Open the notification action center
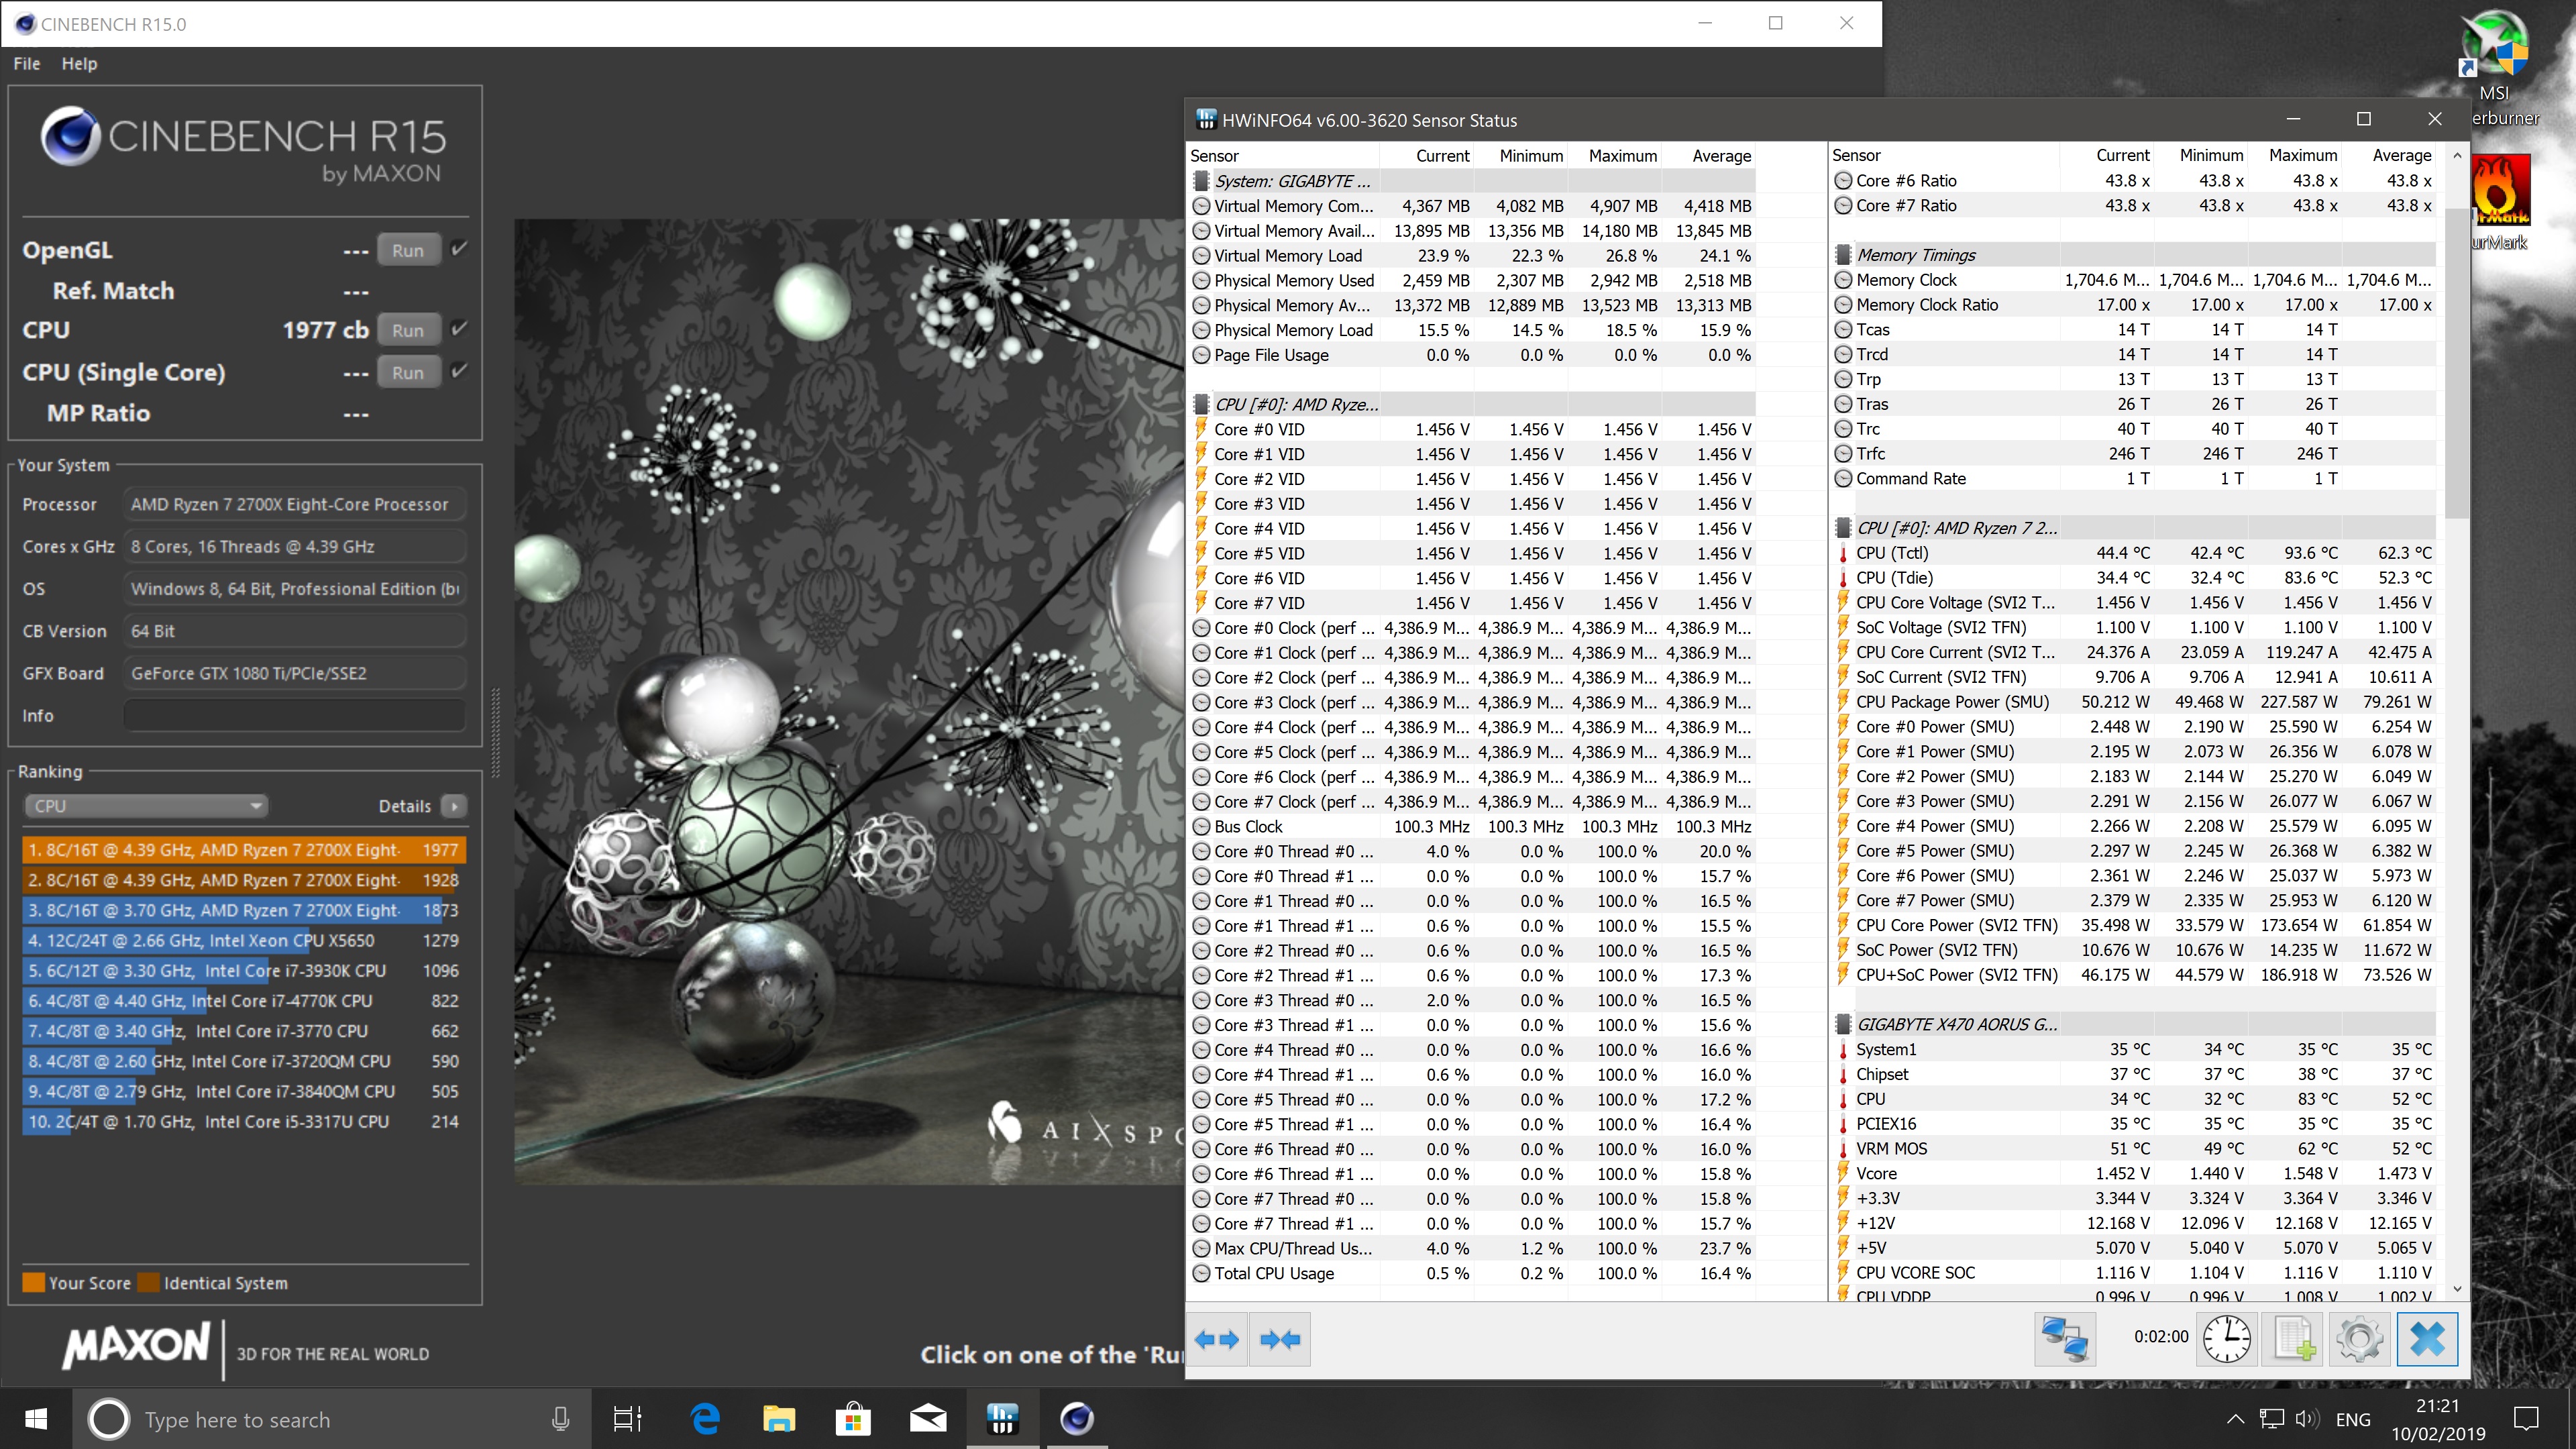The image size is (2576, 1449). [x=2526, y=1419]
